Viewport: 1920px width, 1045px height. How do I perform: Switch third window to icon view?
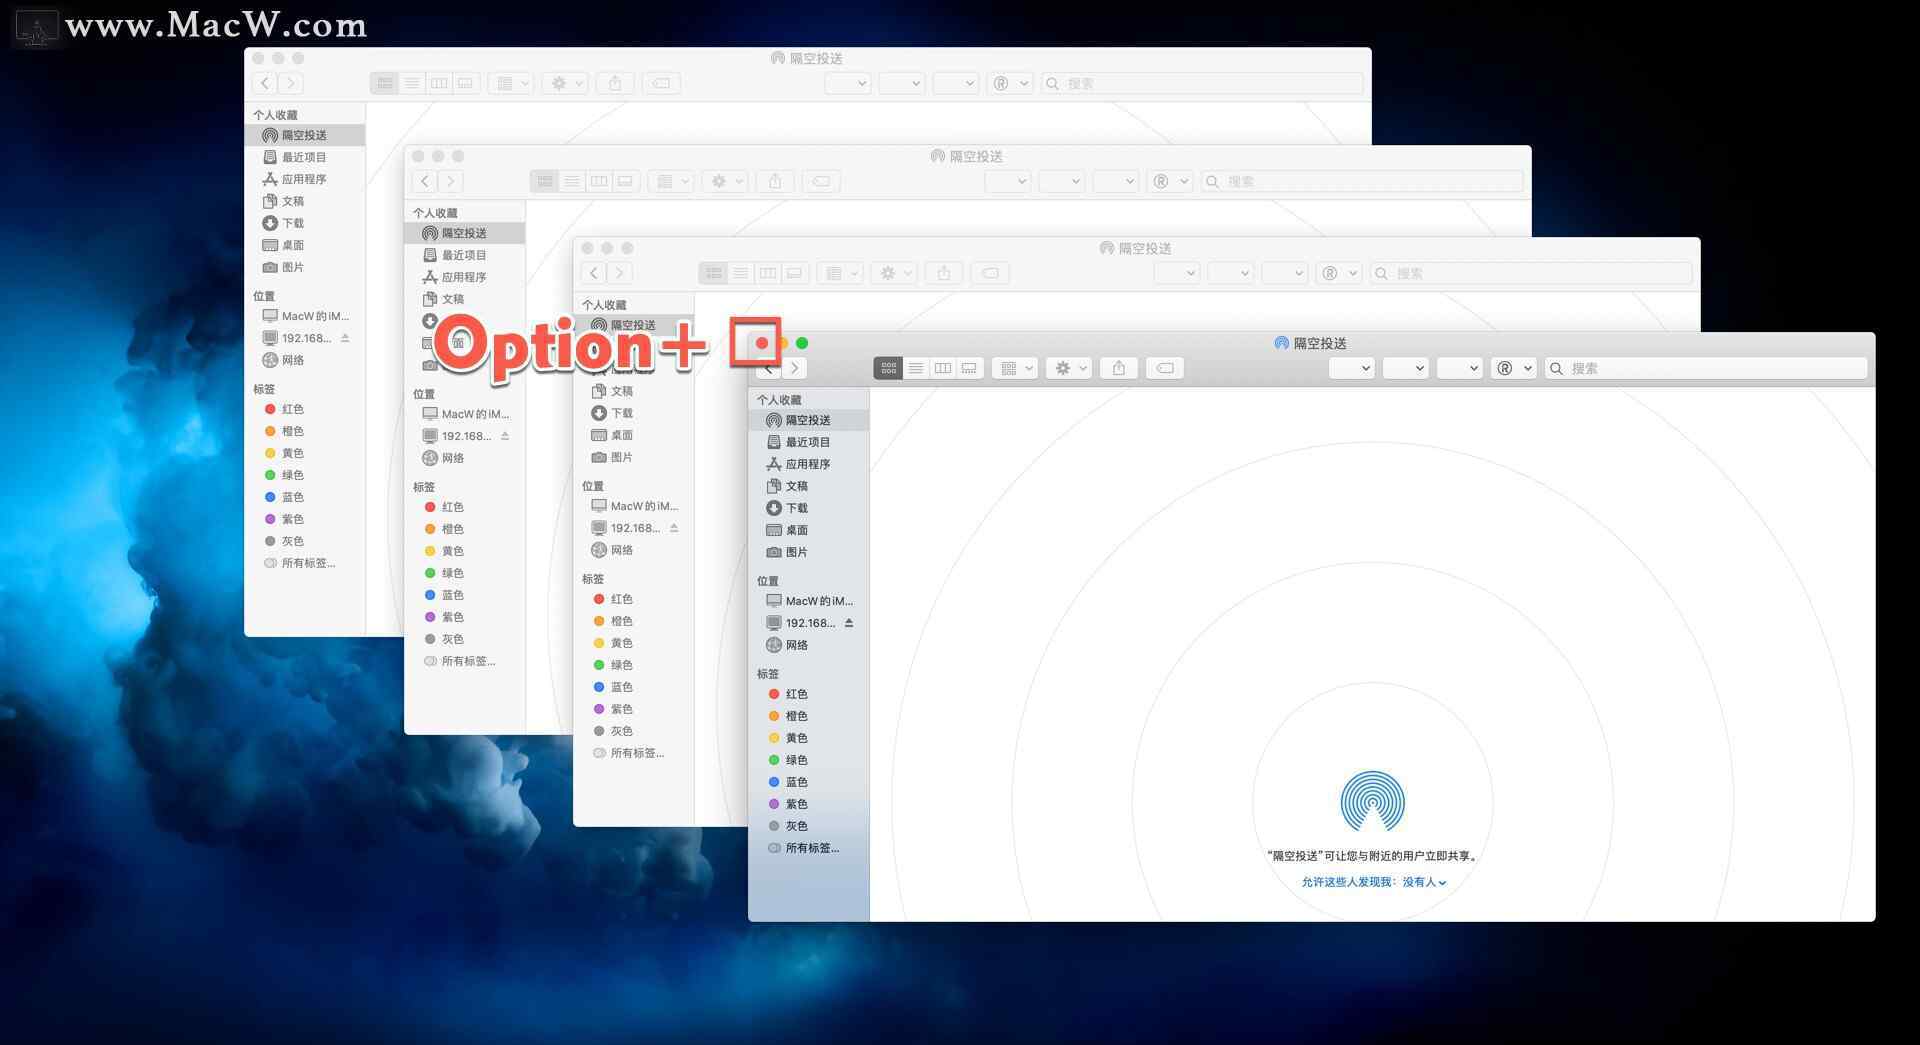click(713, 273)
